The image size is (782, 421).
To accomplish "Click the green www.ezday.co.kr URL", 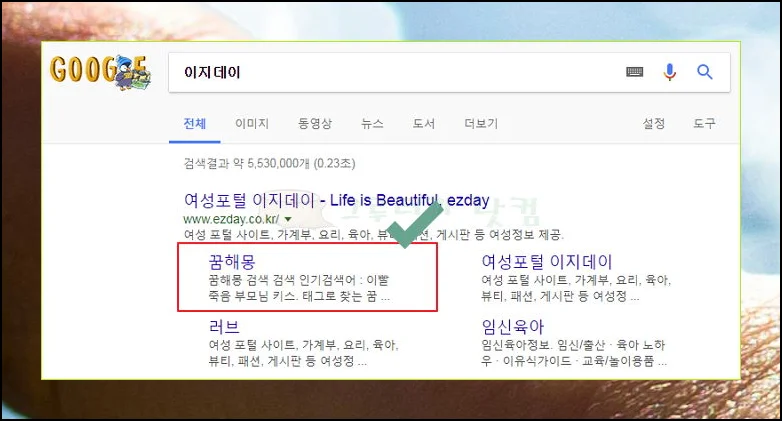I will tap(231, 219).
